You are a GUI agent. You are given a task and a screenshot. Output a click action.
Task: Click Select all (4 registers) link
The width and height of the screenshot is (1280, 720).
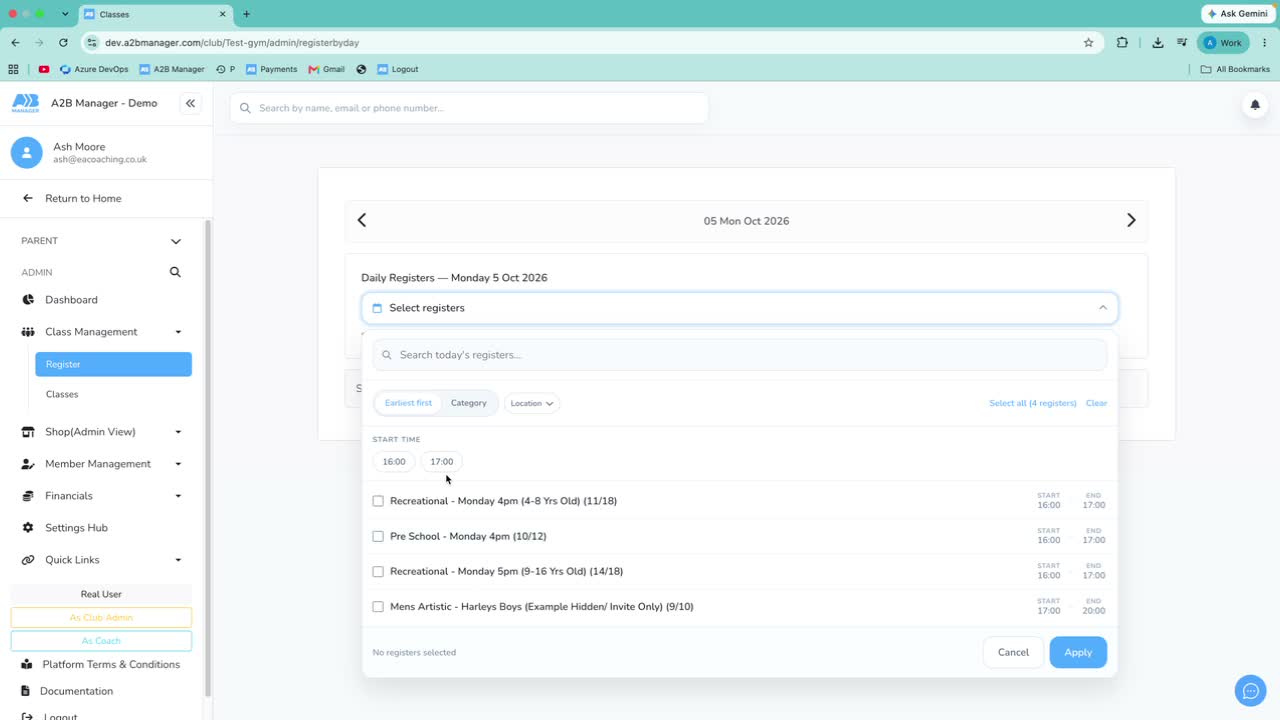point(1033,403)
